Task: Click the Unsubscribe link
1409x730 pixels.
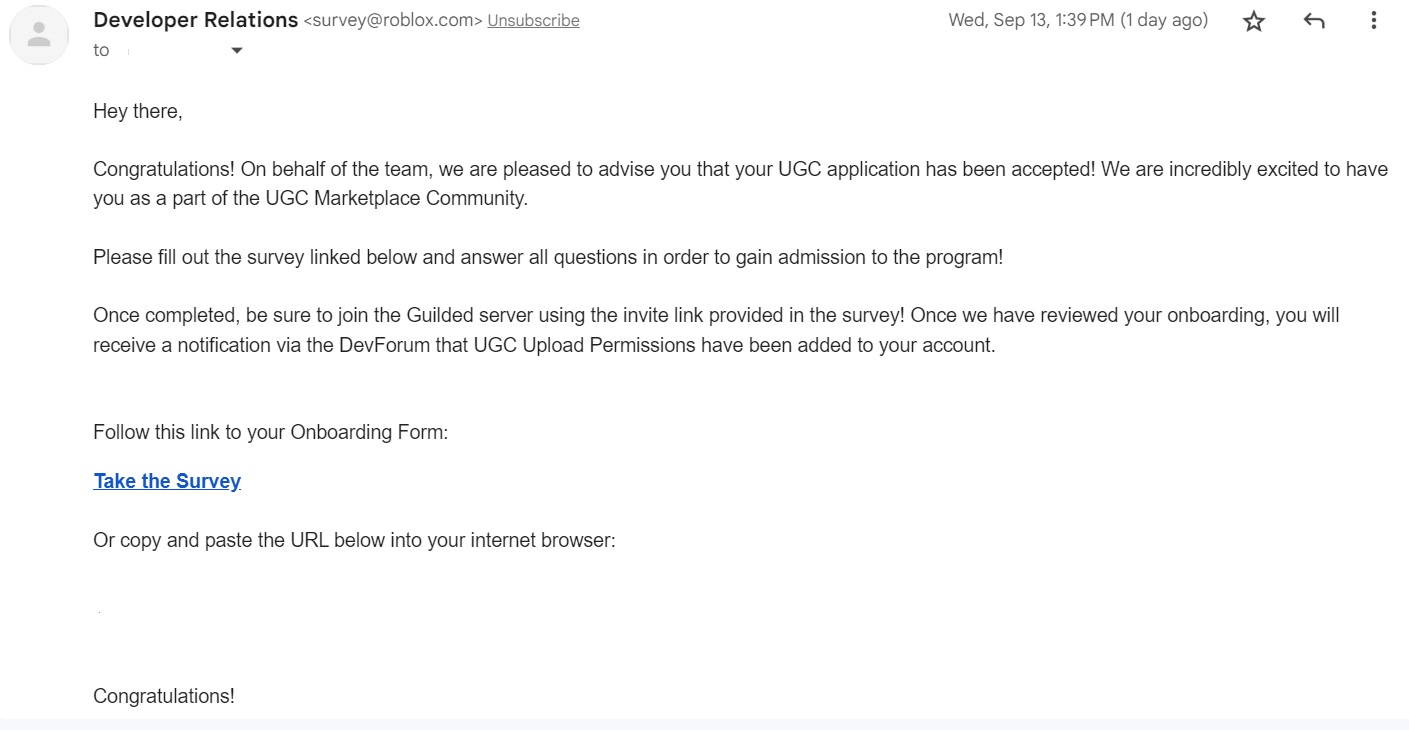Action: (x=533, y=20)
